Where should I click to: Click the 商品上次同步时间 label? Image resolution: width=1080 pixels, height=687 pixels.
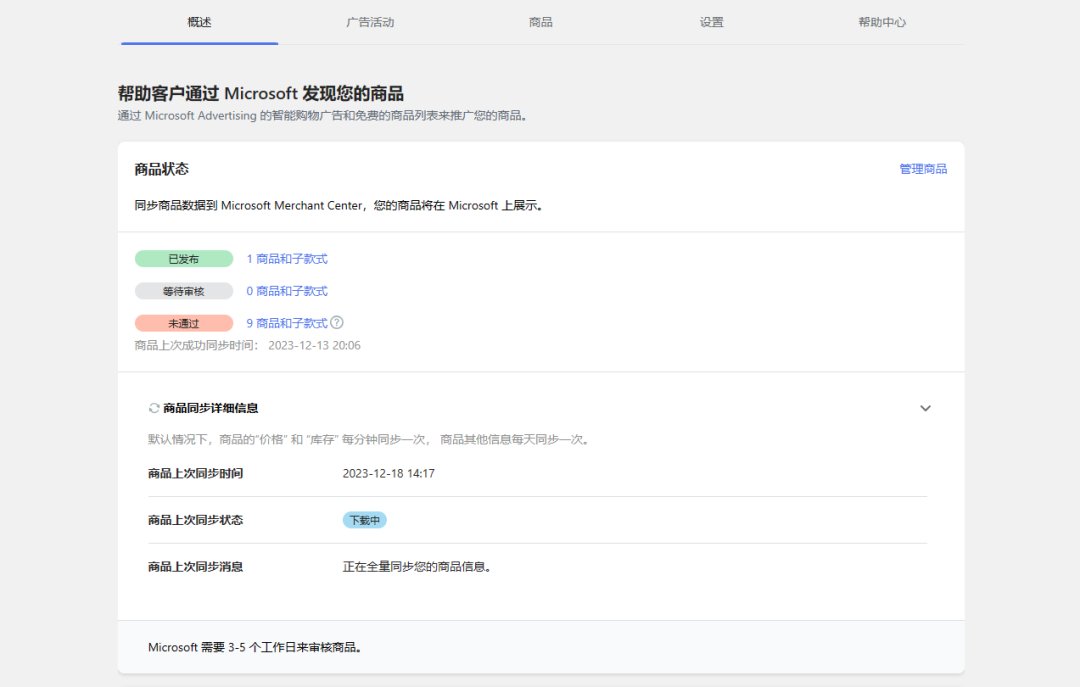(x=196, y=473)
